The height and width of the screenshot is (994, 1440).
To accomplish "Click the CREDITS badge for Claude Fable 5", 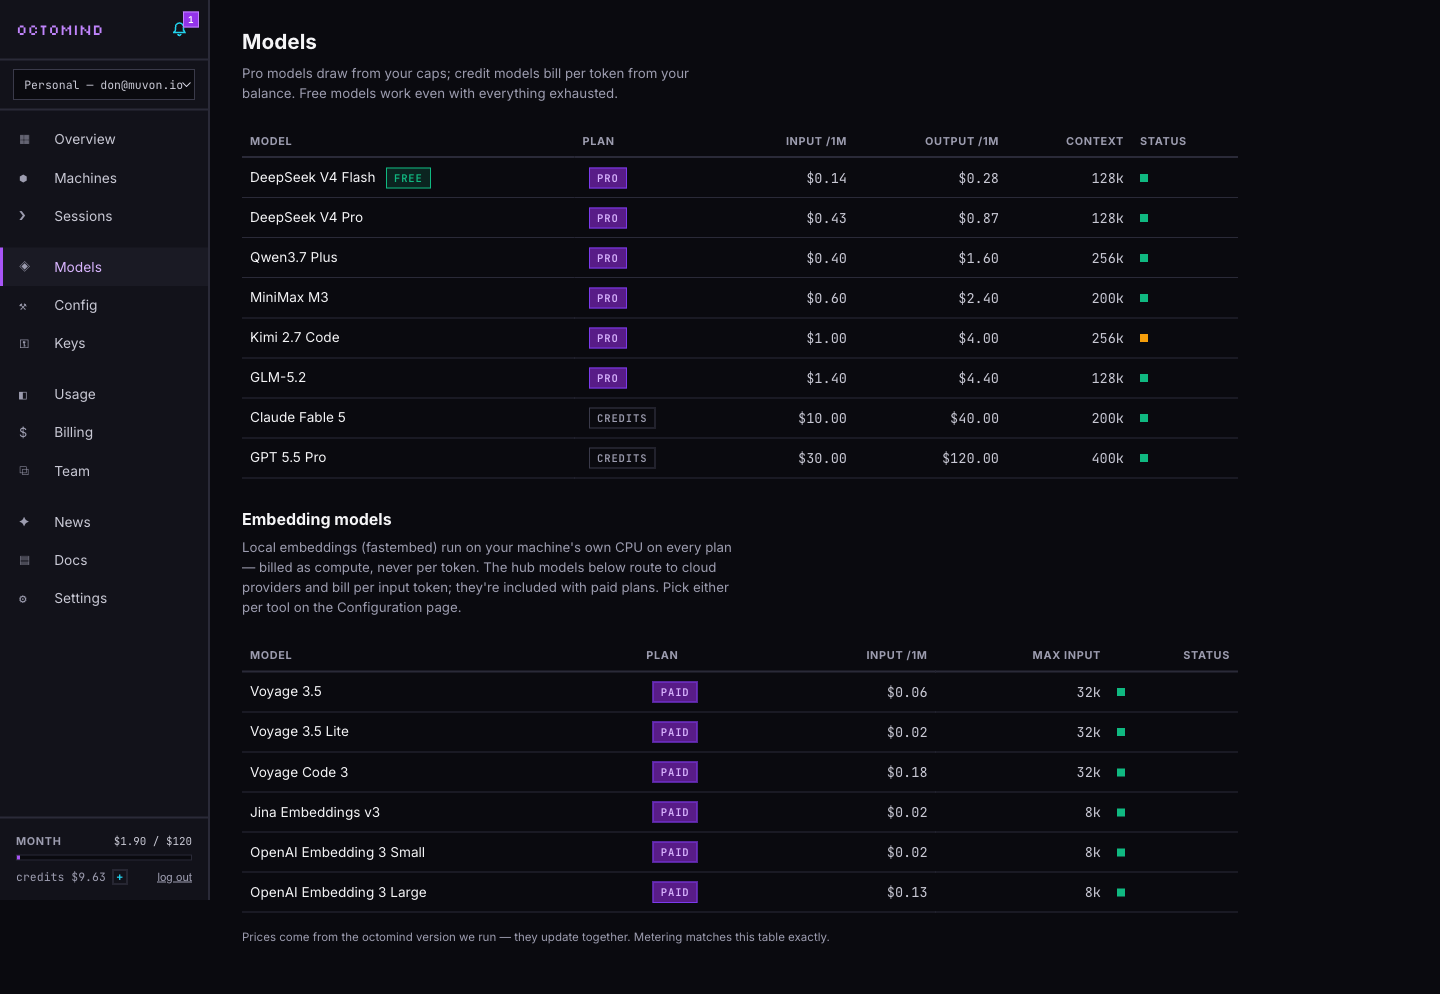I will (622, 418).
